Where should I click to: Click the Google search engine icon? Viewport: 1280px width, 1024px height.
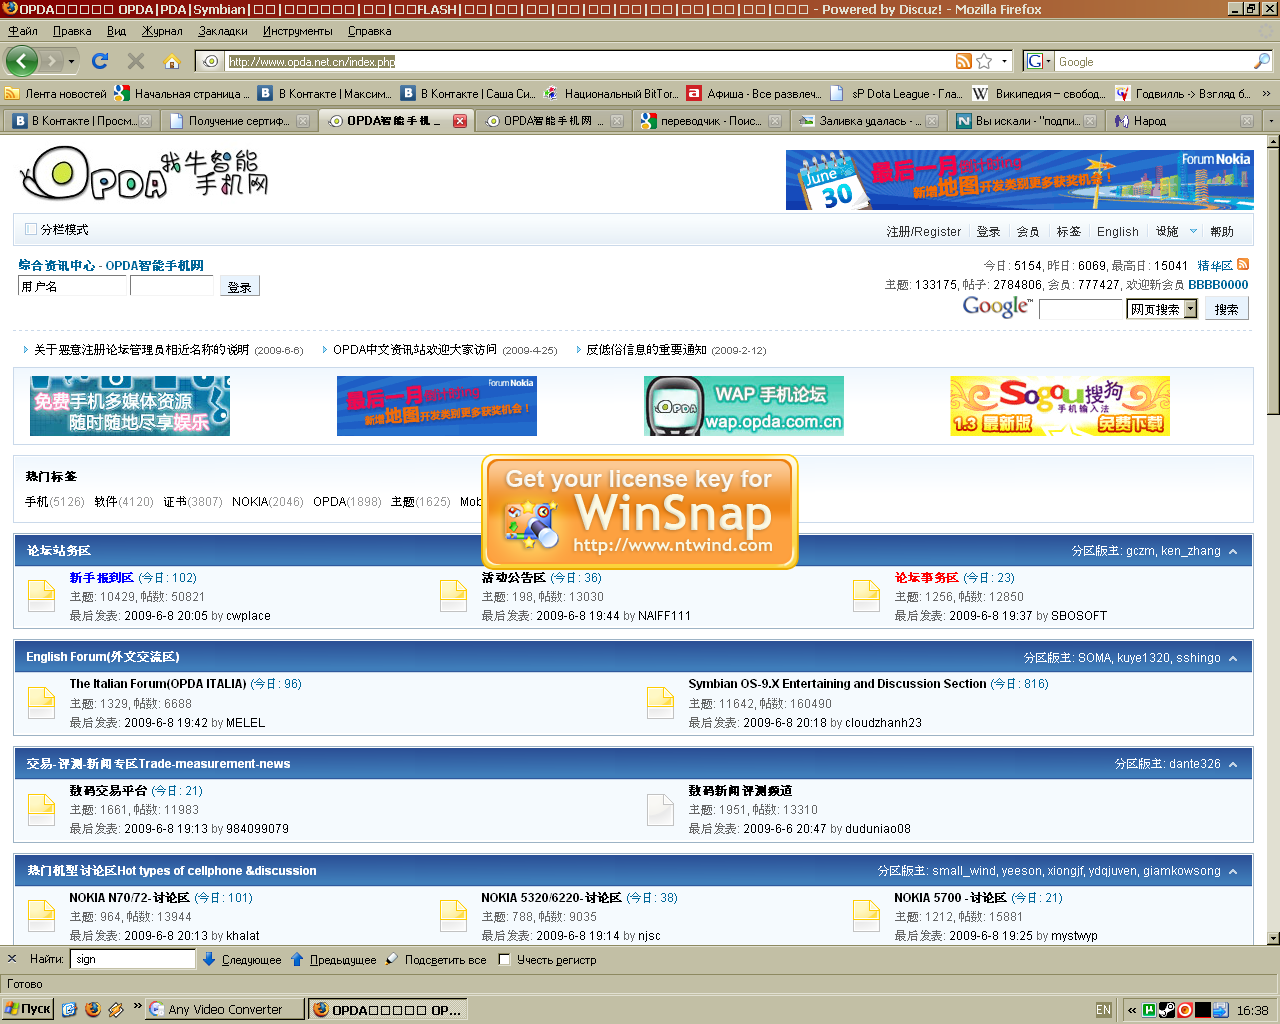(1035, 61)
